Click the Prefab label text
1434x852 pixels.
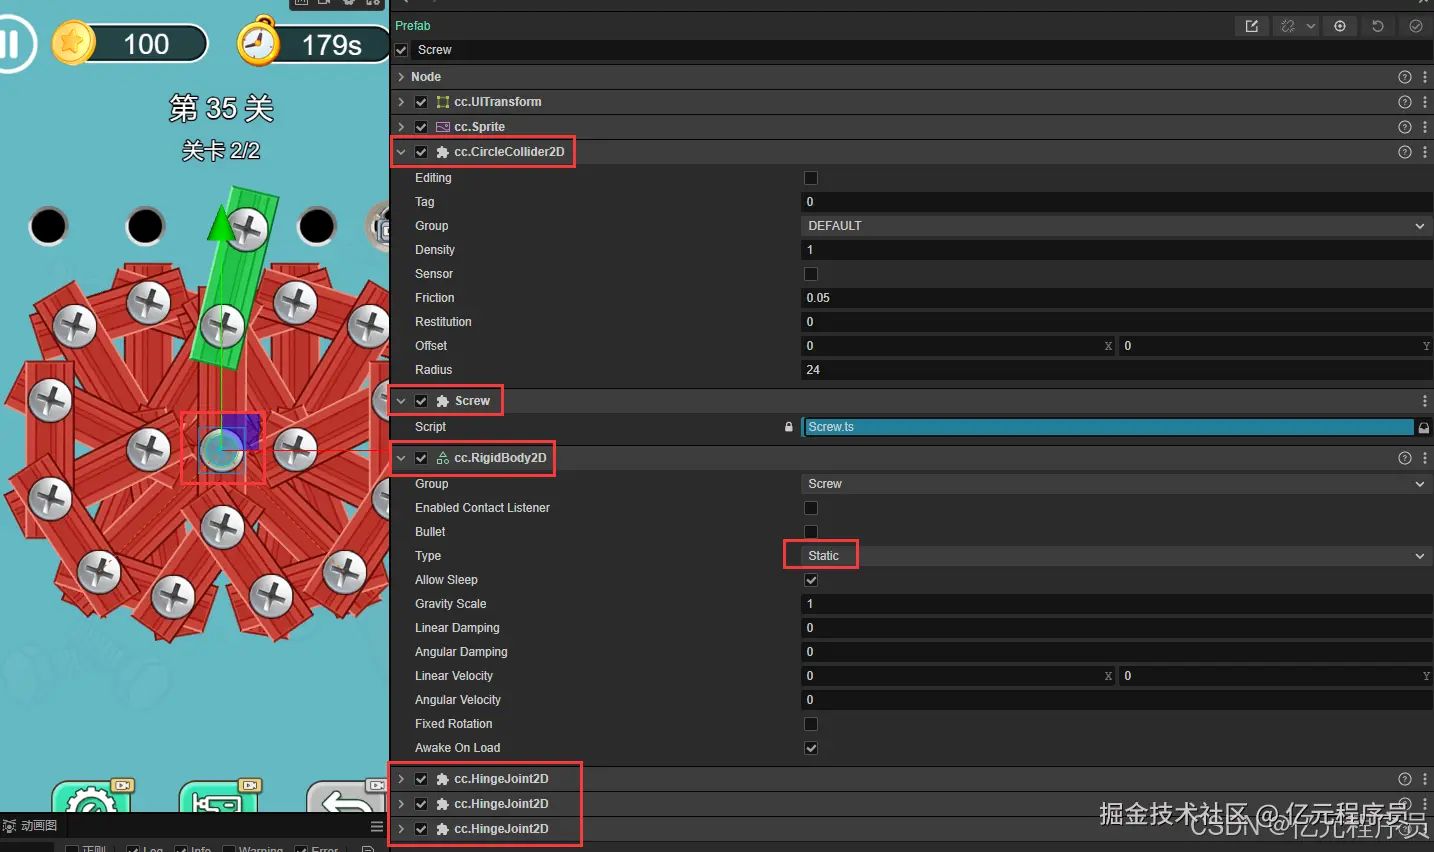(413, 26)
